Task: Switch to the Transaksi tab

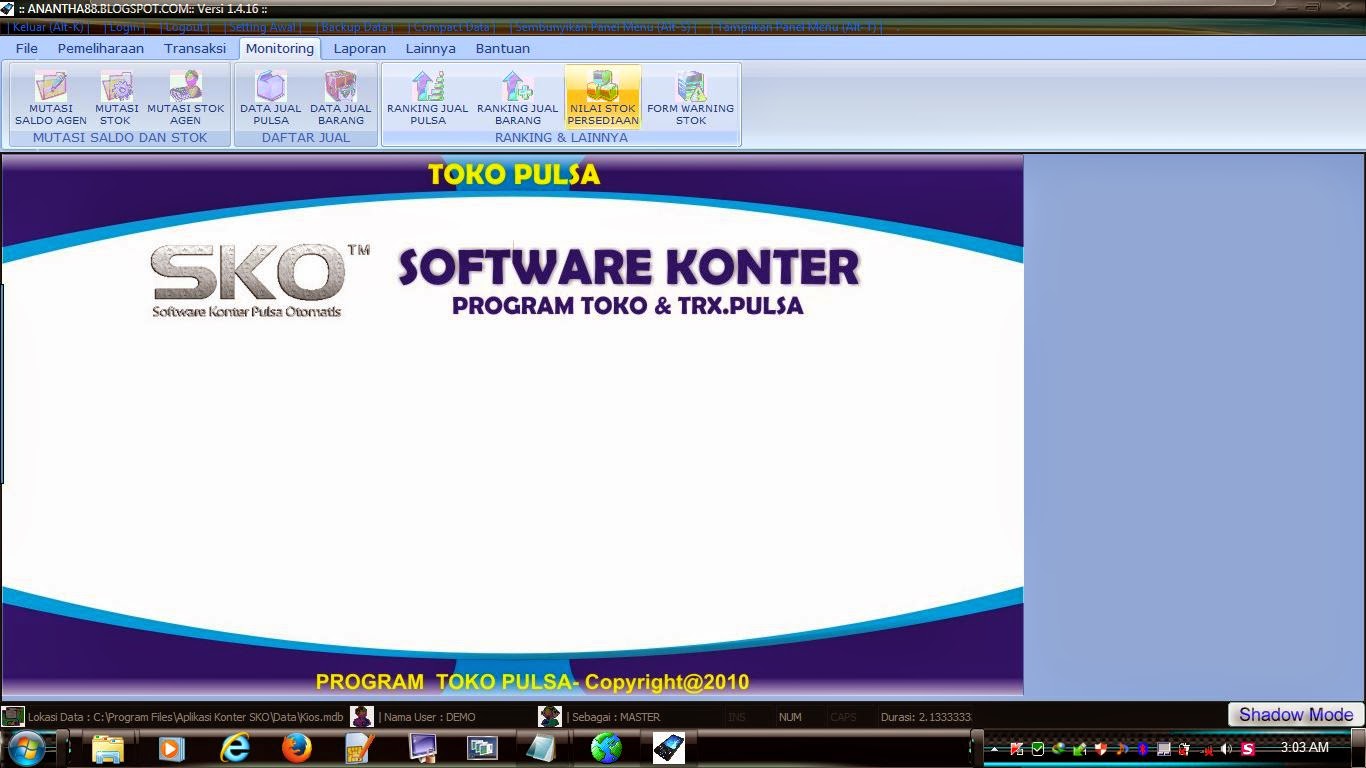Action: [x=196, y=48]
